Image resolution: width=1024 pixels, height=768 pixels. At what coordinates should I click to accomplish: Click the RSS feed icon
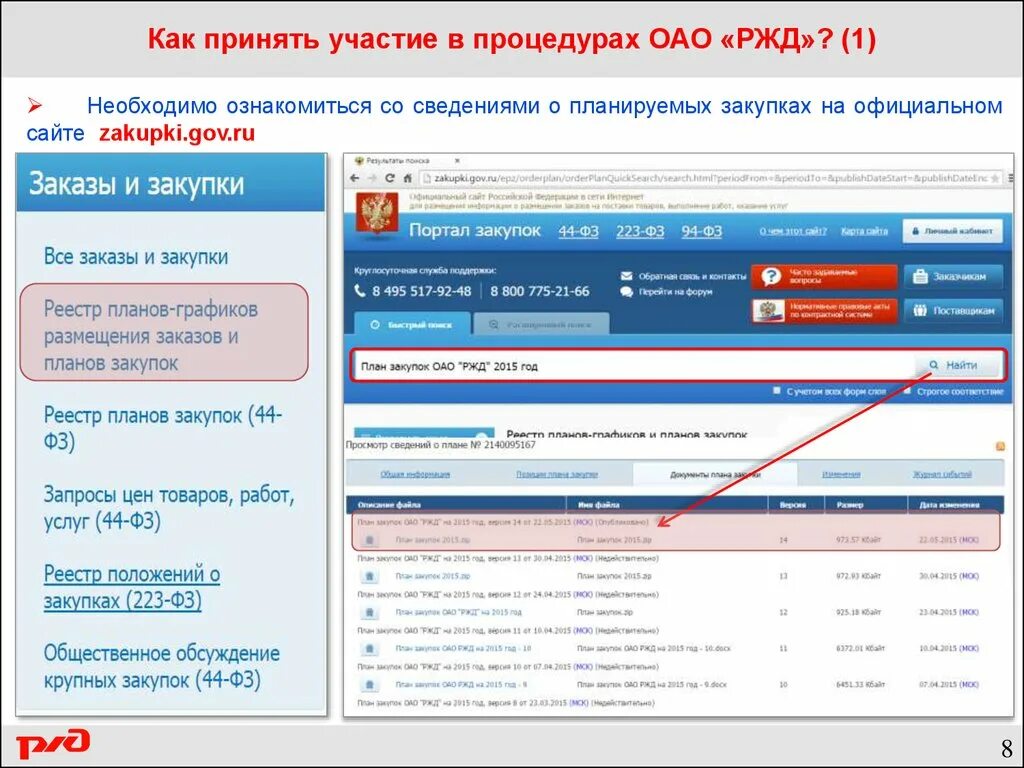click(1000, 447)
